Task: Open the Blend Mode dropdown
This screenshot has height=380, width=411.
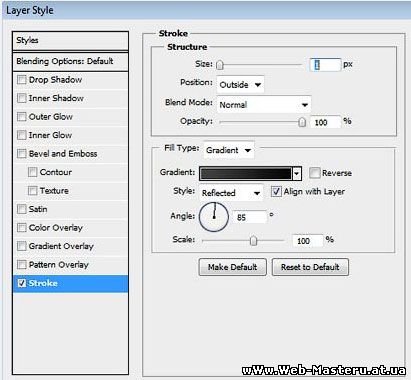Action: click(x=264, y=105)
